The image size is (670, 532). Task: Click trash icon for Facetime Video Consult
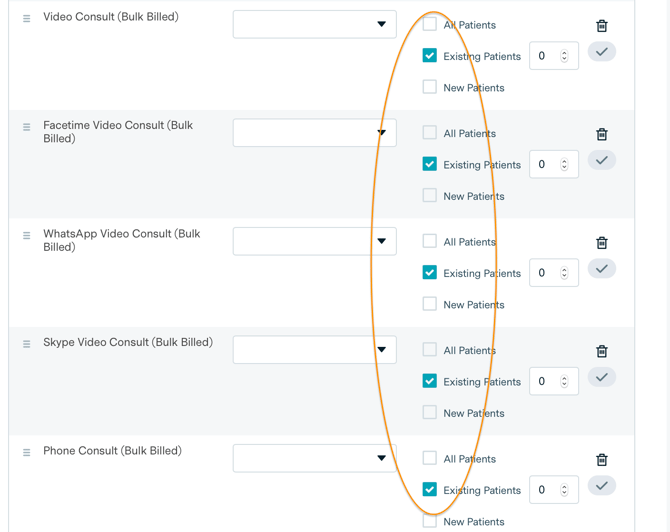click(602, 134)
